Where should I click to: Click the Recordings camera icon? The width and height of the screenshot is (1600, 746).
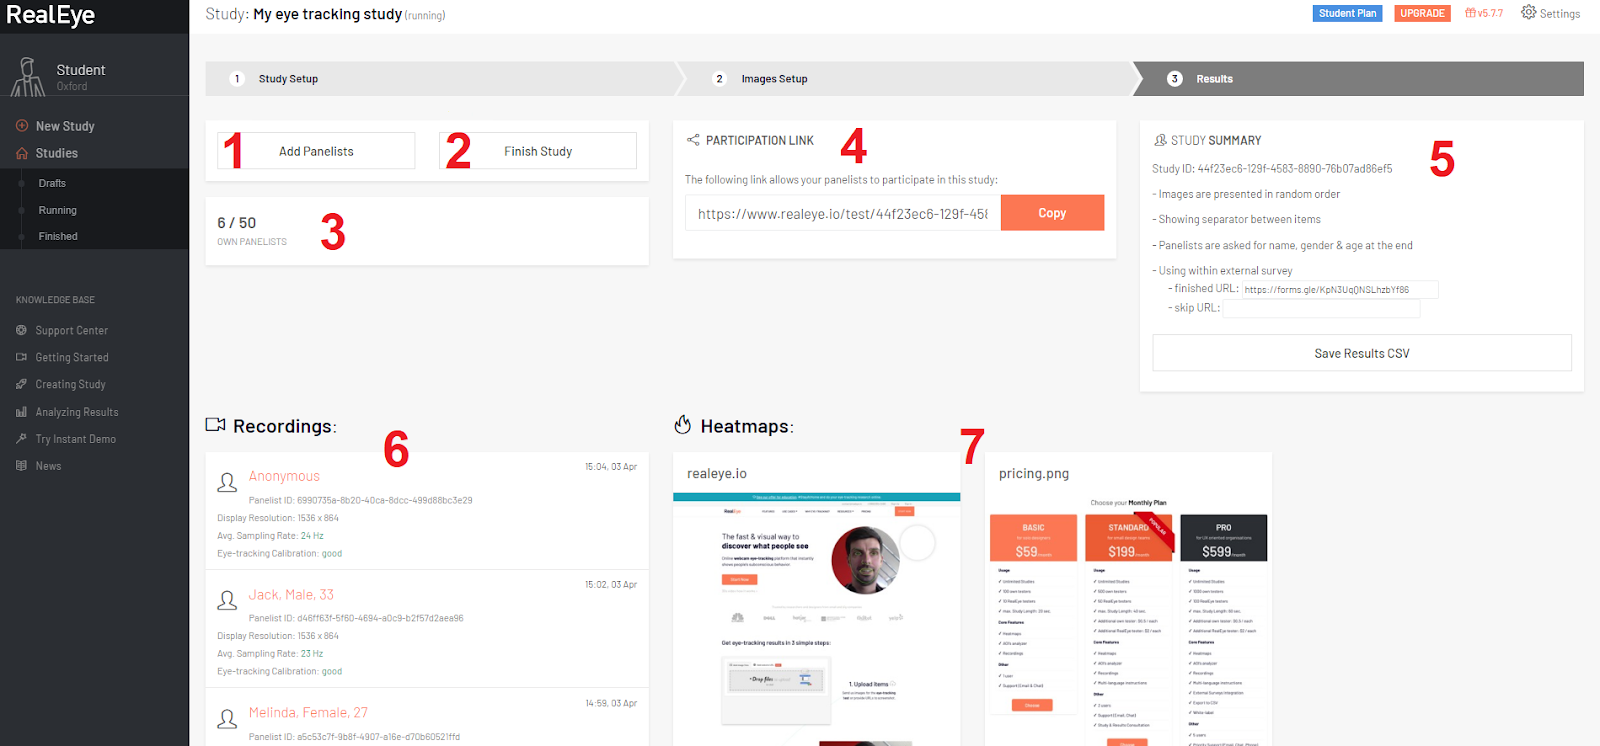click(x=215, y=425)
